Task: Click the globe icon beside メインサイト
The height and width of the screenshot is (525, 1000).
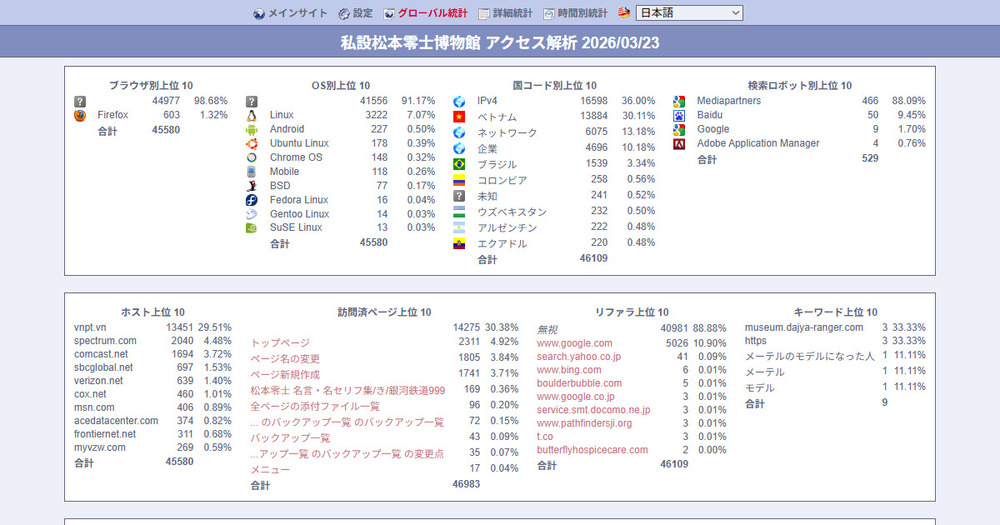Action: tap(259, 13)
